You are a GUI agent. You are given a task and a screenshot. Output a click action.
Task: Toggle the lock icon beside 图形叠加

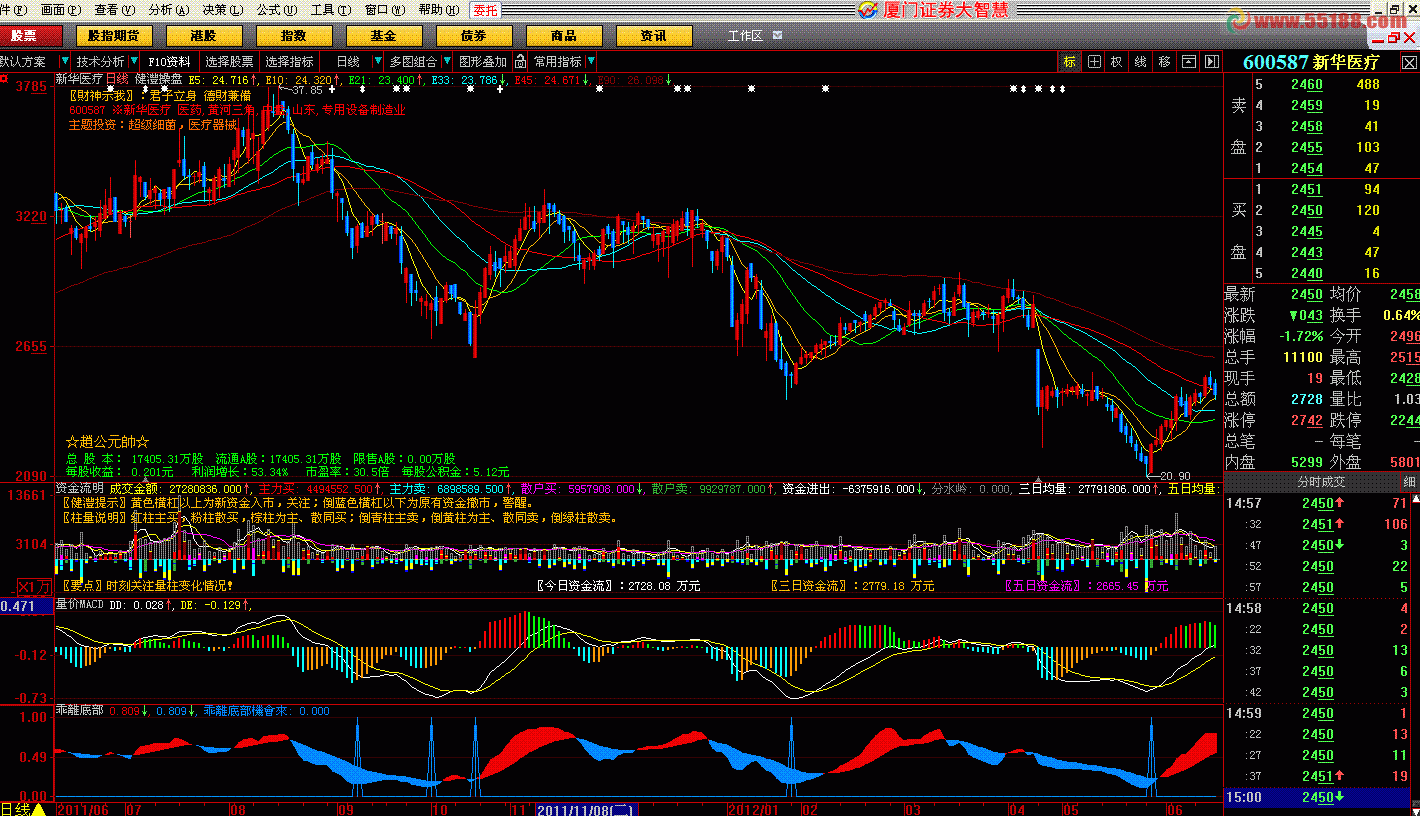(x=520, y=62)
